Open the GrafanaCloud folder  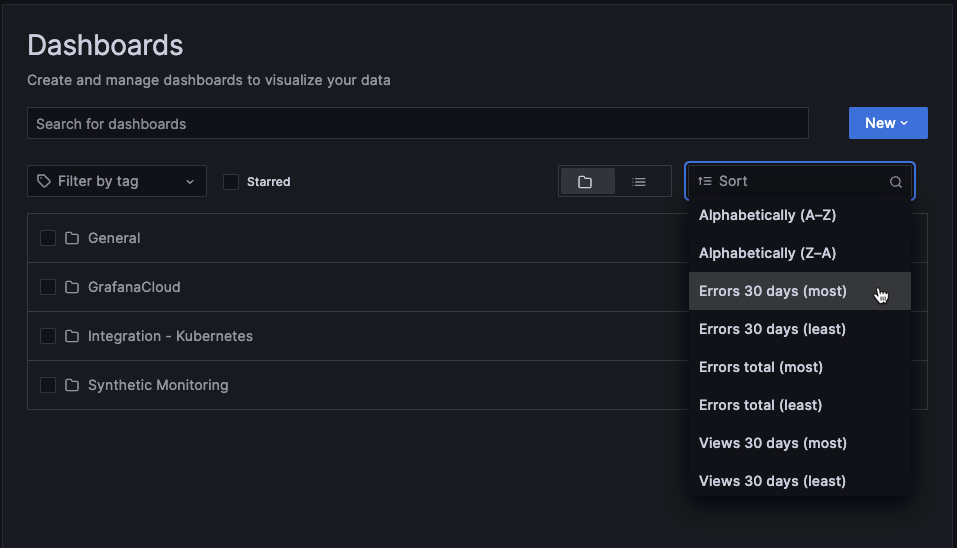click(x=134, y=287)
